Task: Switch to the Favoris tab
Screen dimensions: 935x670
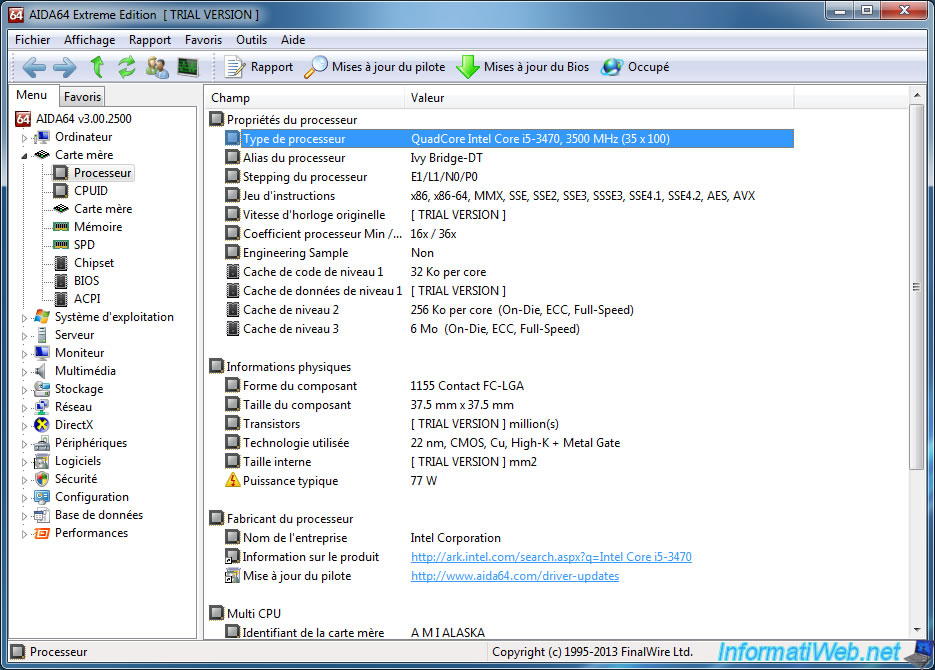Action: (82, 97)
